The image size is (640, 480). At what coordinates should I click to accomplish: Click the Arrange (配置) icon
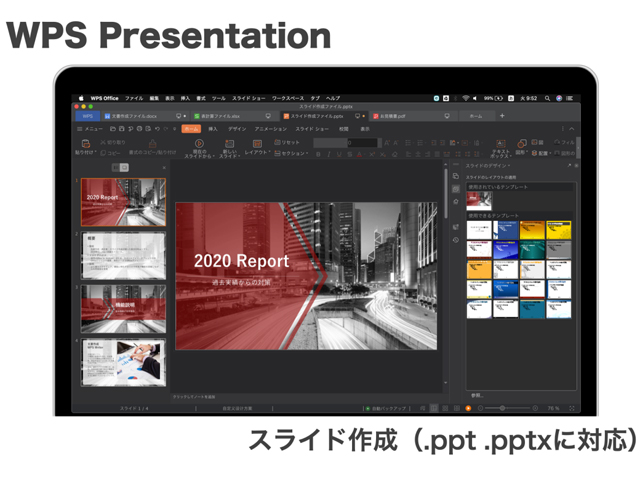tap(534, 153)
